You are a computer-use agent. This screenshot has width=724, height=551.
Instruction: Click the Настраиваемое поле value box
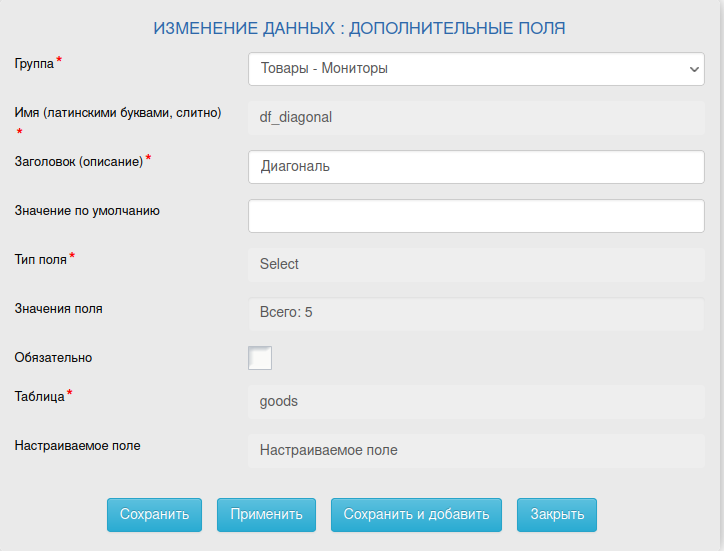(x=476, y=450)
